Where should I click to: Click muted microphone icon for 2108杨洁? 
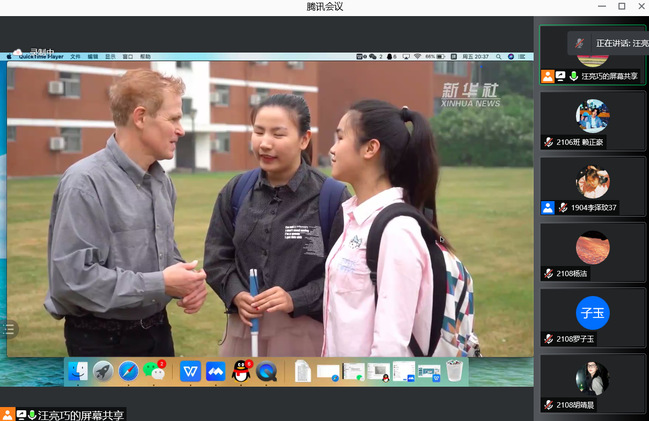click(x=548, y=273)
